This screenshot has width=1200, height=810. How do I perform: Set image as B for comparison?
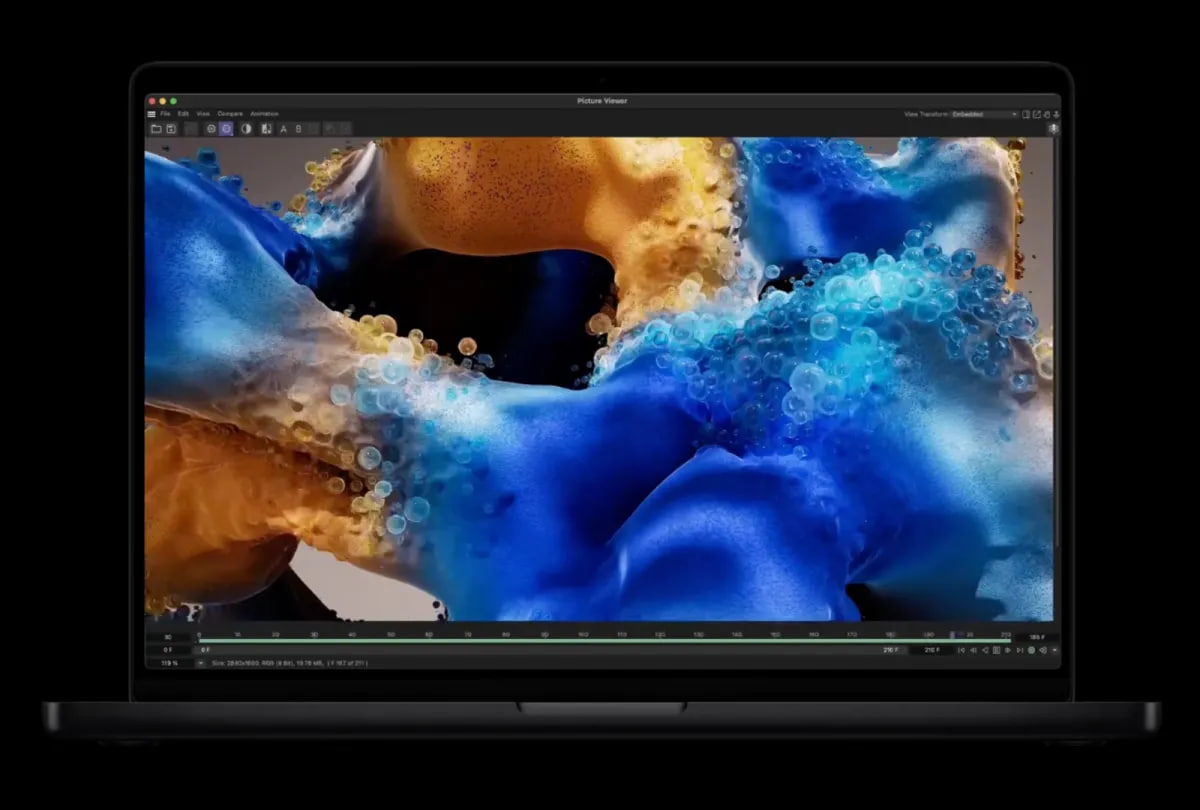pyautogui.click(x=298, y=129)
